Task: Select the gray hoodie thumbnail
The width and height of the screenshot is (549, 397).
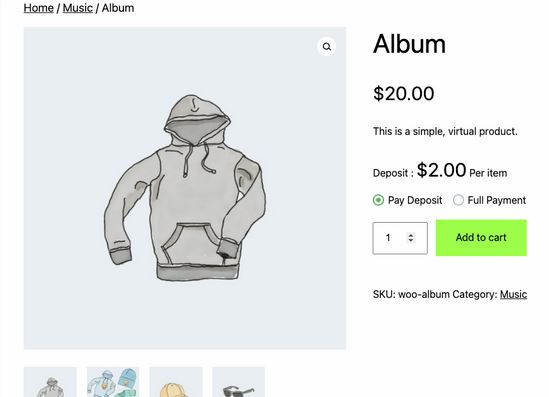Action: (x=50, y=382)
